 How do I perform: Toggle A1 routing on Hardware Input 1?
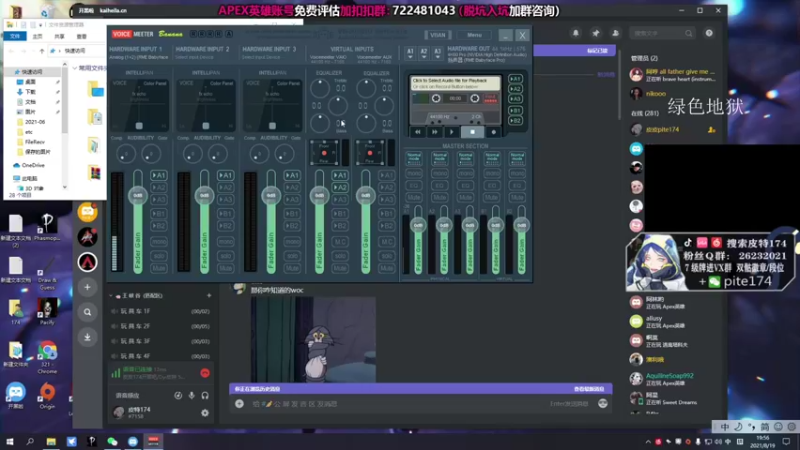coord(159,175)
